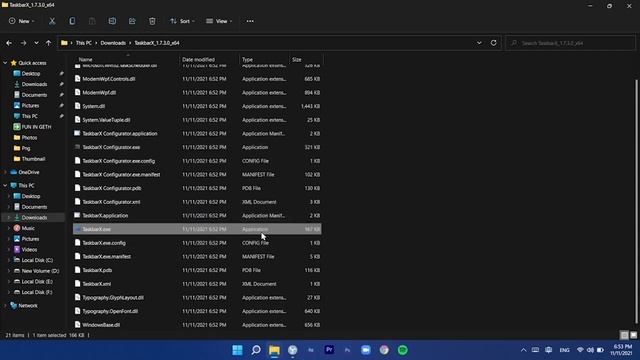Open the See more ellipsis menu
This screenshot has width=640, height=360.
(250, 21)
